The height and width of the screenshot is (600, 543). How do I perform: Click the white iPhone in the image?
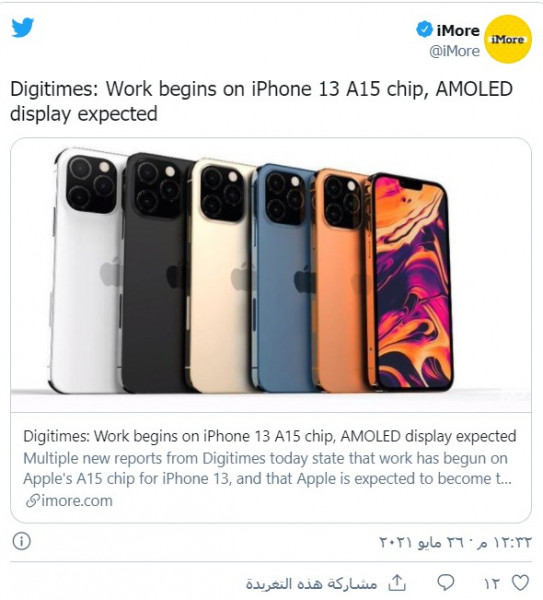tap(88, 270)
